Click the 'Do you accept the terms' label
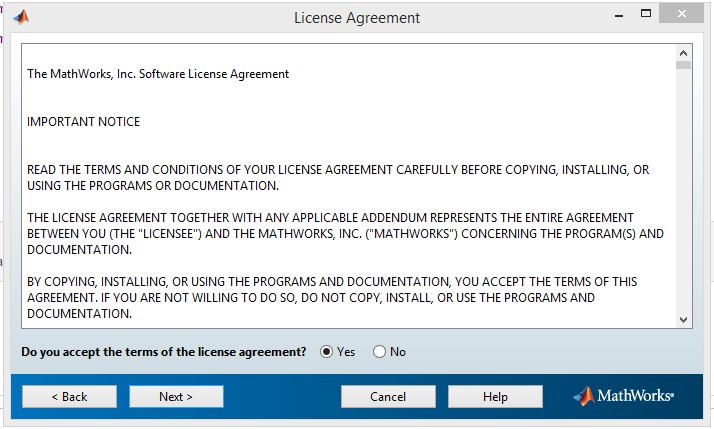Image resolution: width=714 pixels, height=429 pixels. click(x=163, y=352)
